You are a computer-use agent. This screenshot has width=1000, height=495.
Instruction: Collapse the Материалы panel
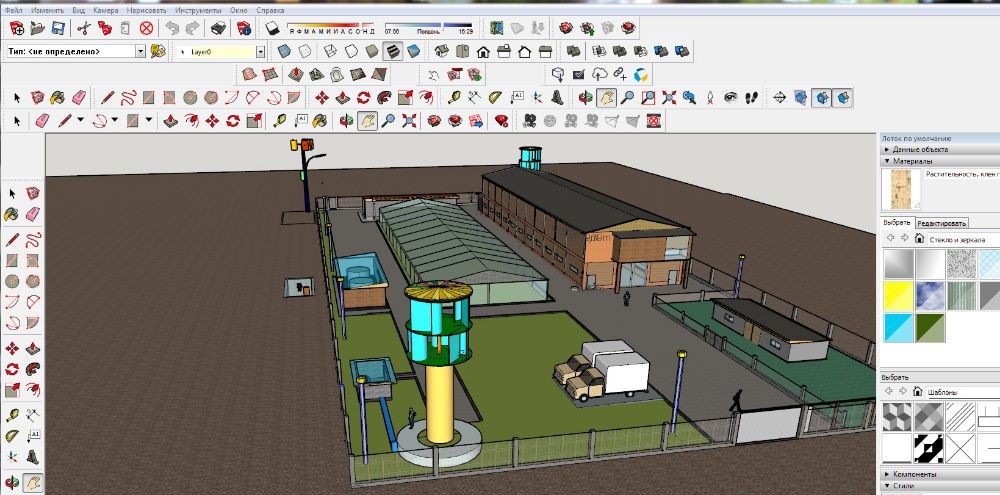[x=940, y=161]
